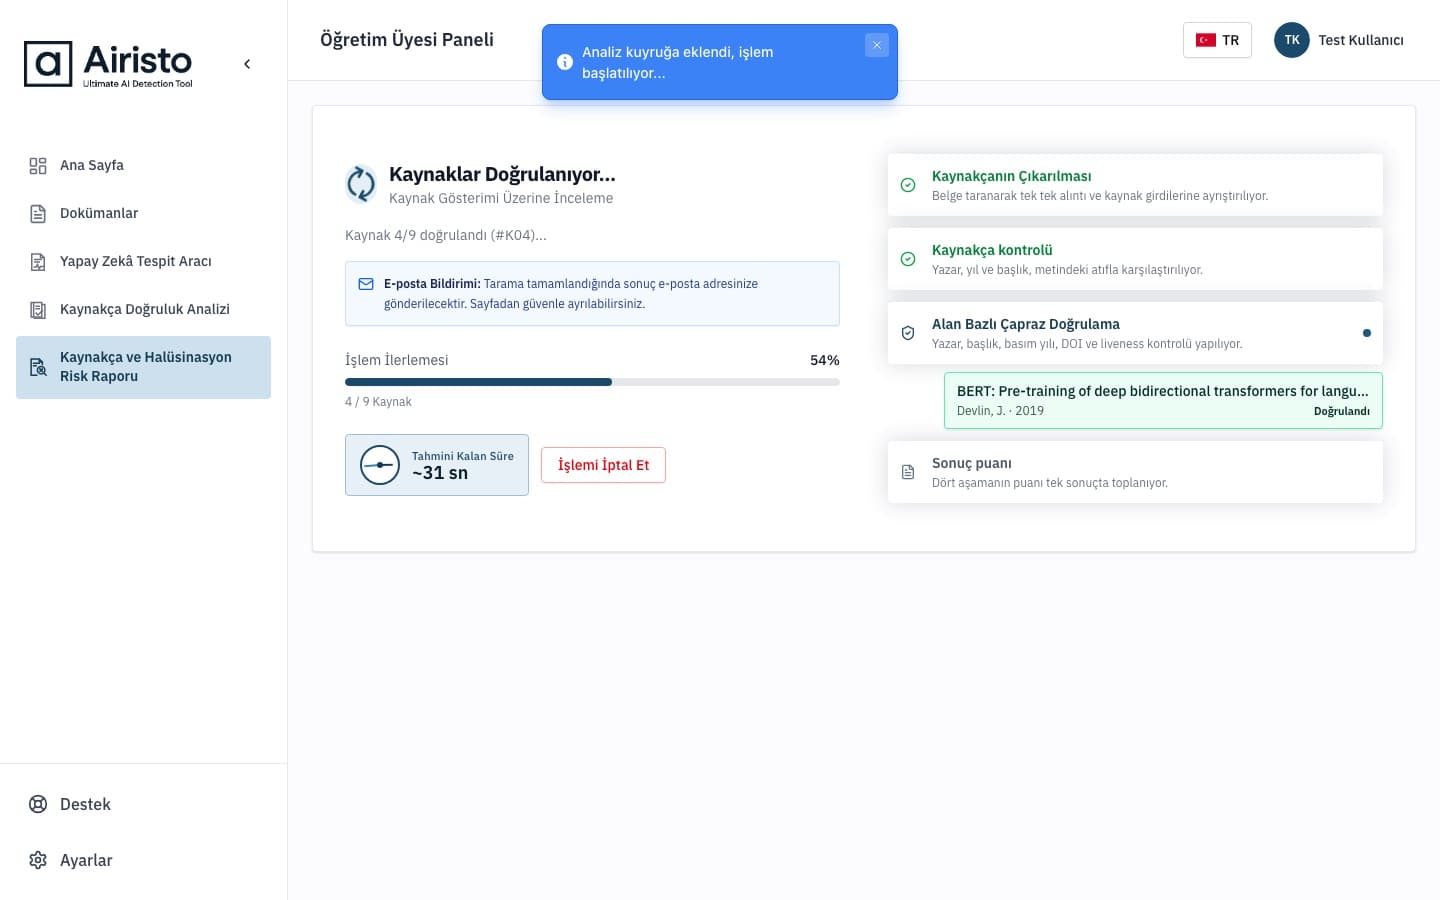
Task: Click the email envelope notification icon
Action: [x=366, y=284]
